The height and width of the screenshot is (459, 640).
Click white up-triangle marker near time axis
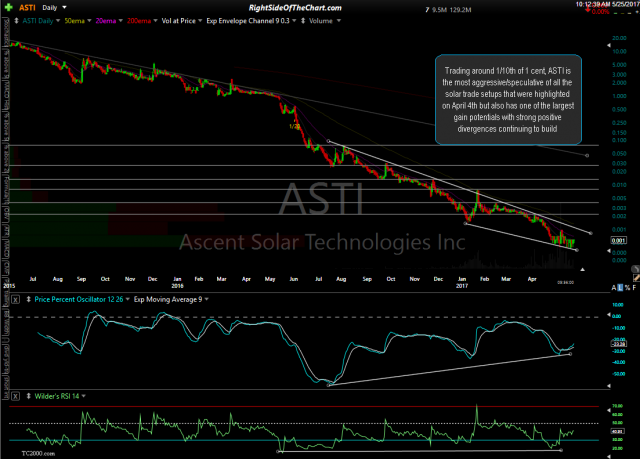(x=582, y=269)
